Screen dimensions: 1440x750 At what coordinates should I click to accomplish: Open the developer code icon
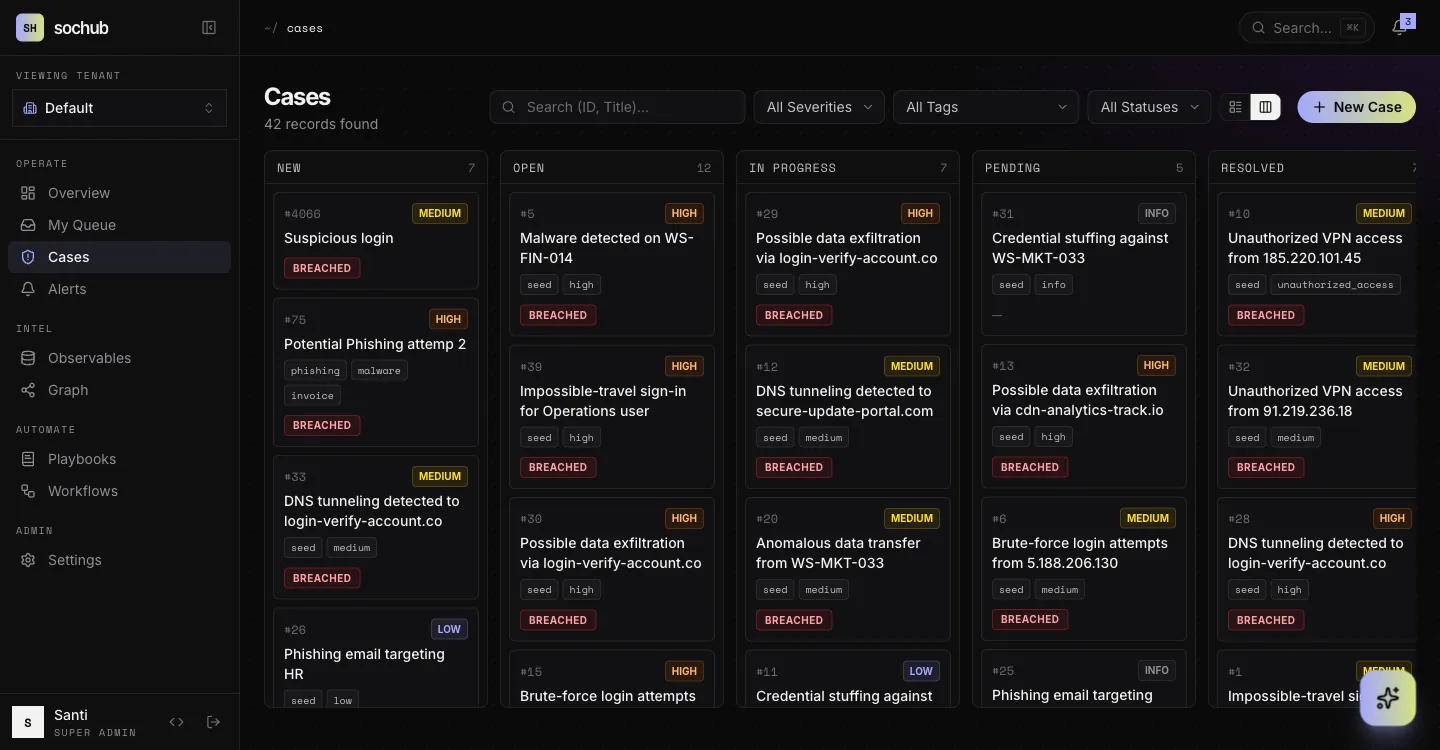point(177,722)
